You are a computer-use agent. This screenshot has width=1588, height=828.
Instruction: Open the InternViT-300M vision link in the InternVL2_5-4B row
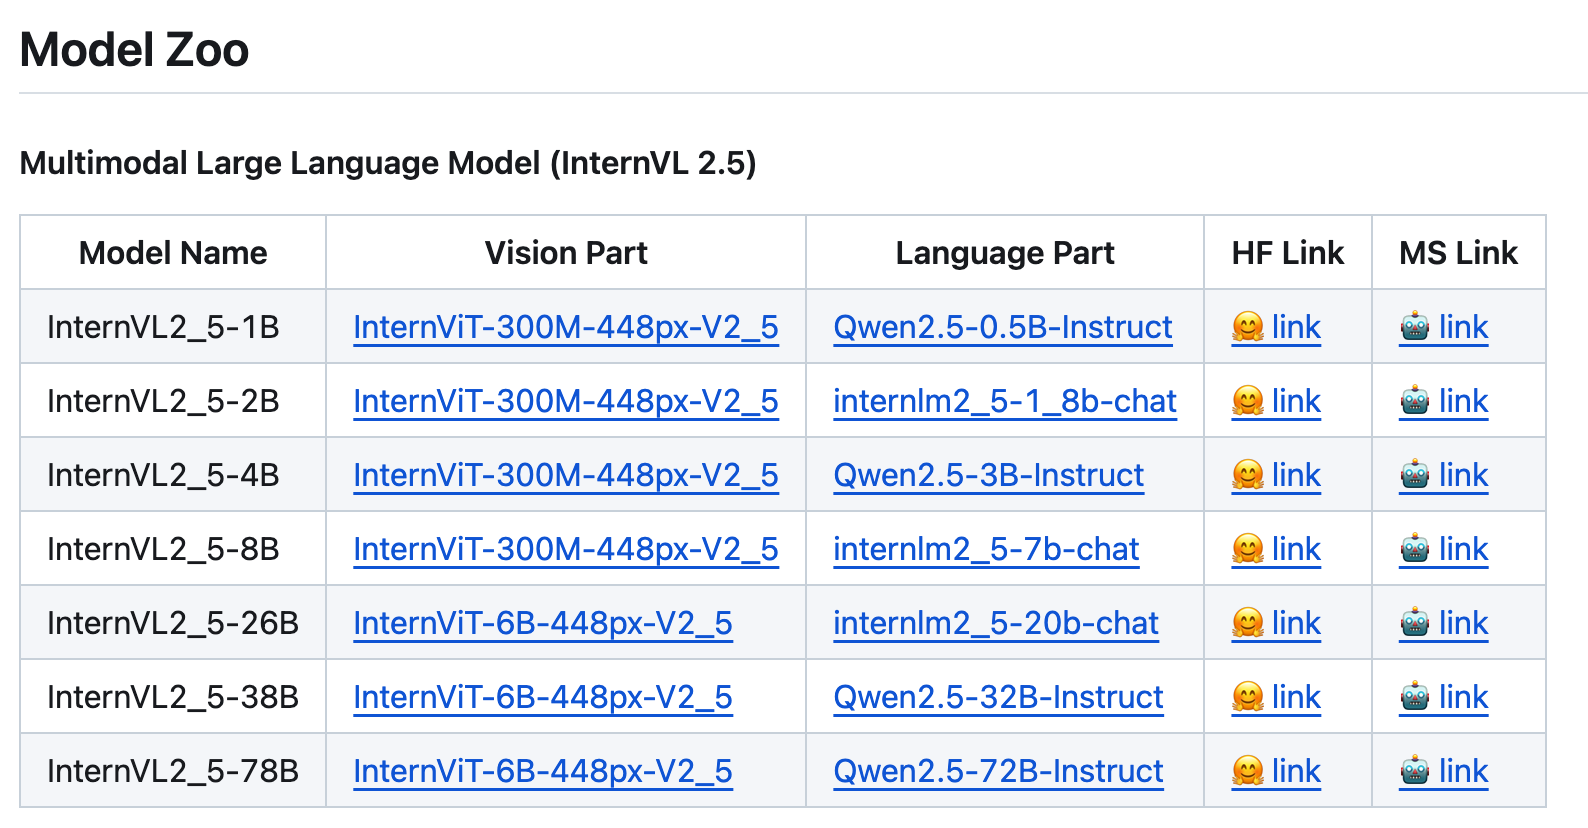[x=565, y=475]
